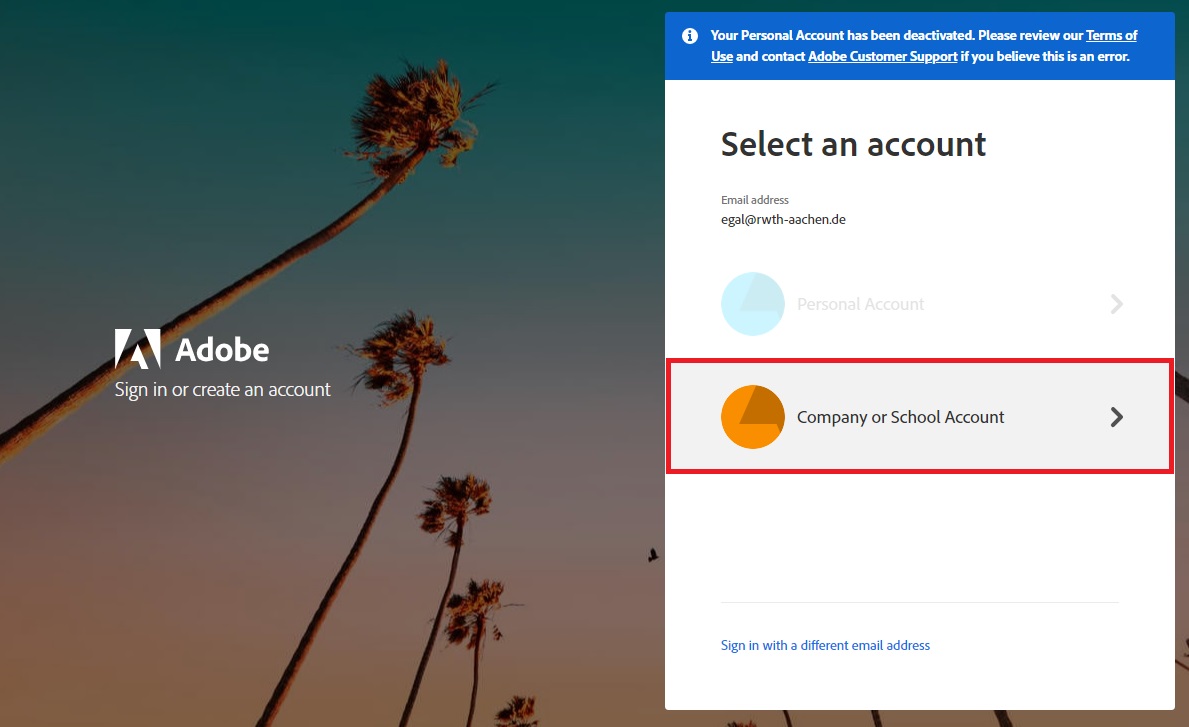The width and height of the screenshot is (1189, 727).
Task: Open the Adobe Customer Support link
Action: [882, 56]
